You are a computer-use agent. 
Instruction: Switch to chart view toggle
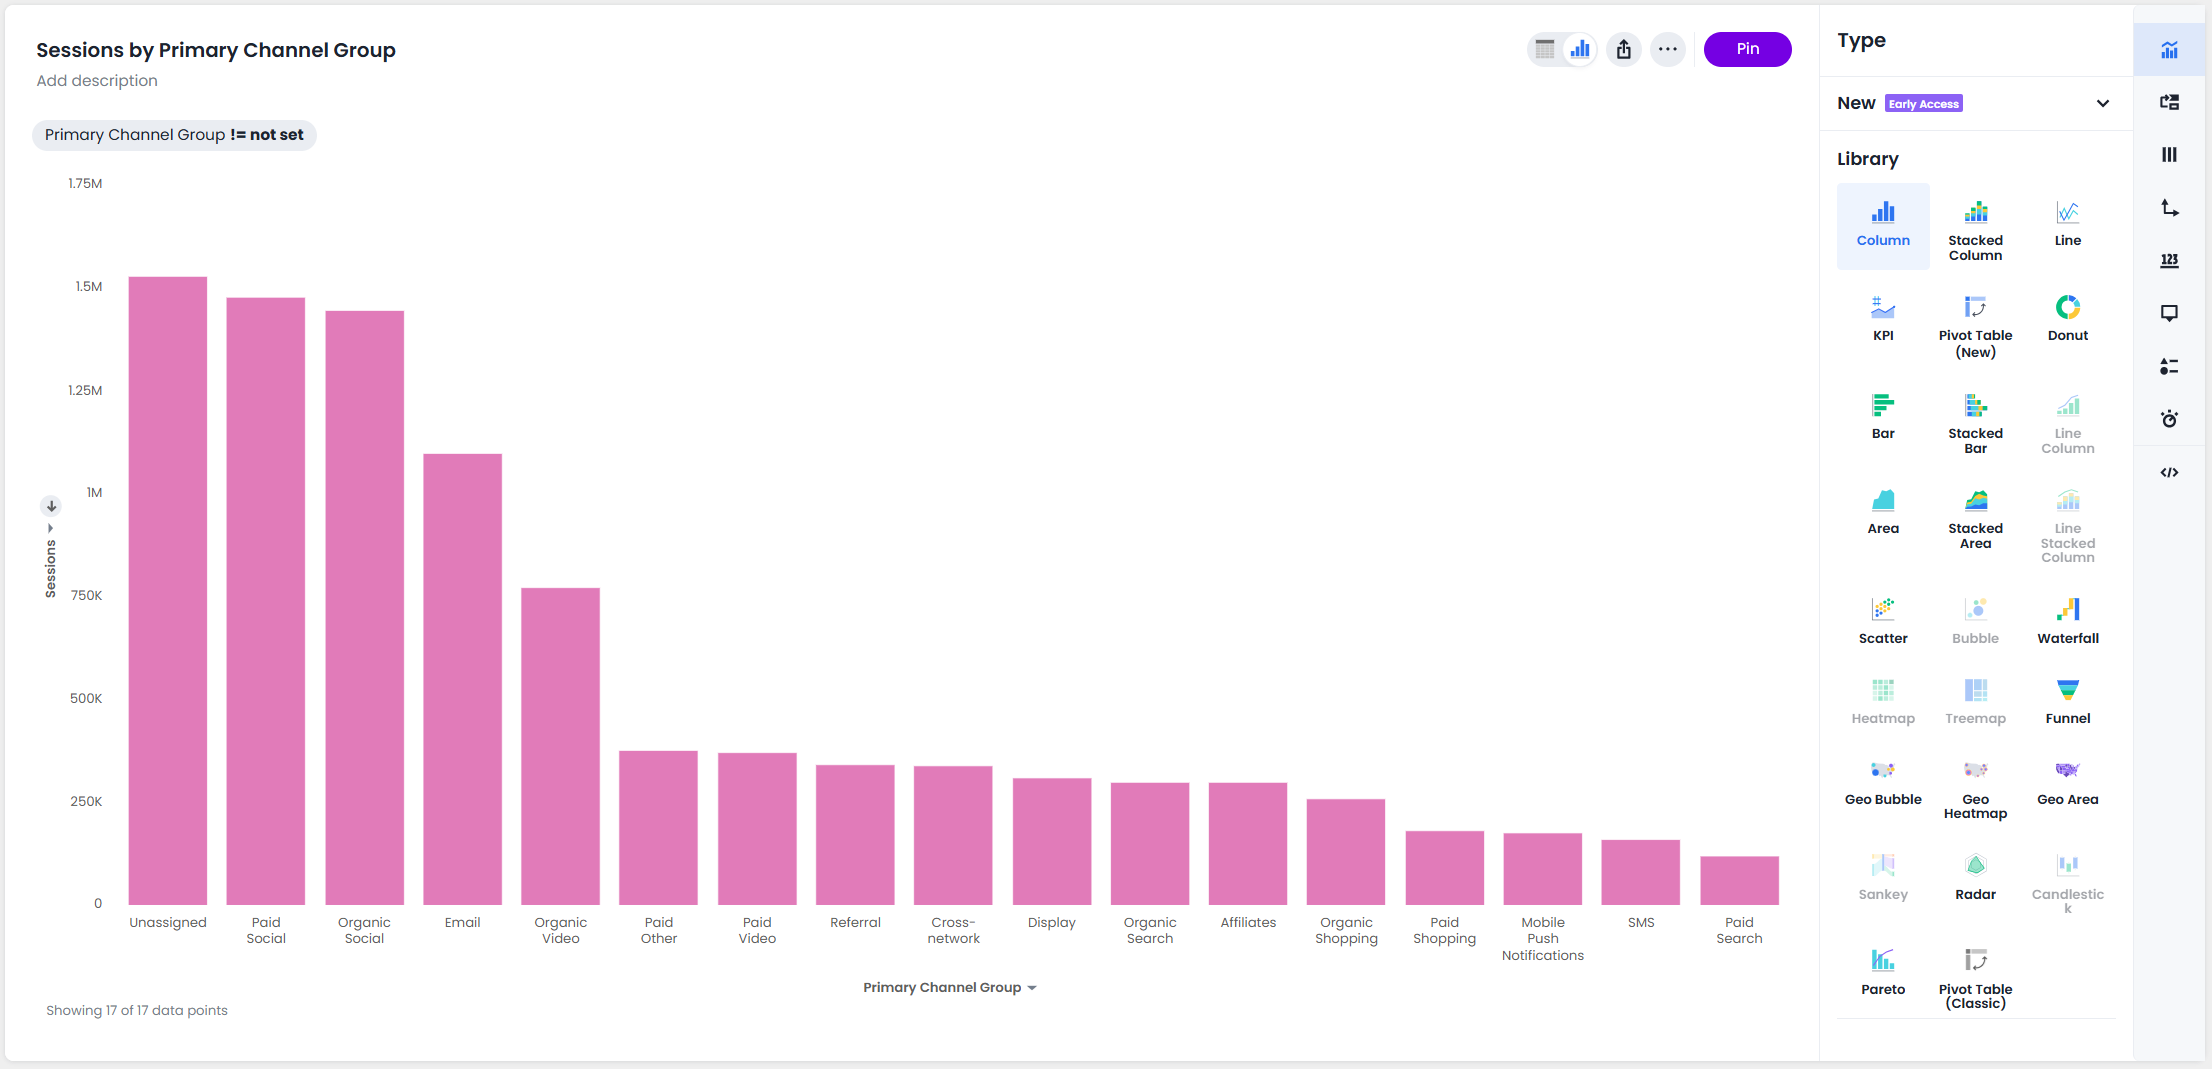[x=1580, y=49]
